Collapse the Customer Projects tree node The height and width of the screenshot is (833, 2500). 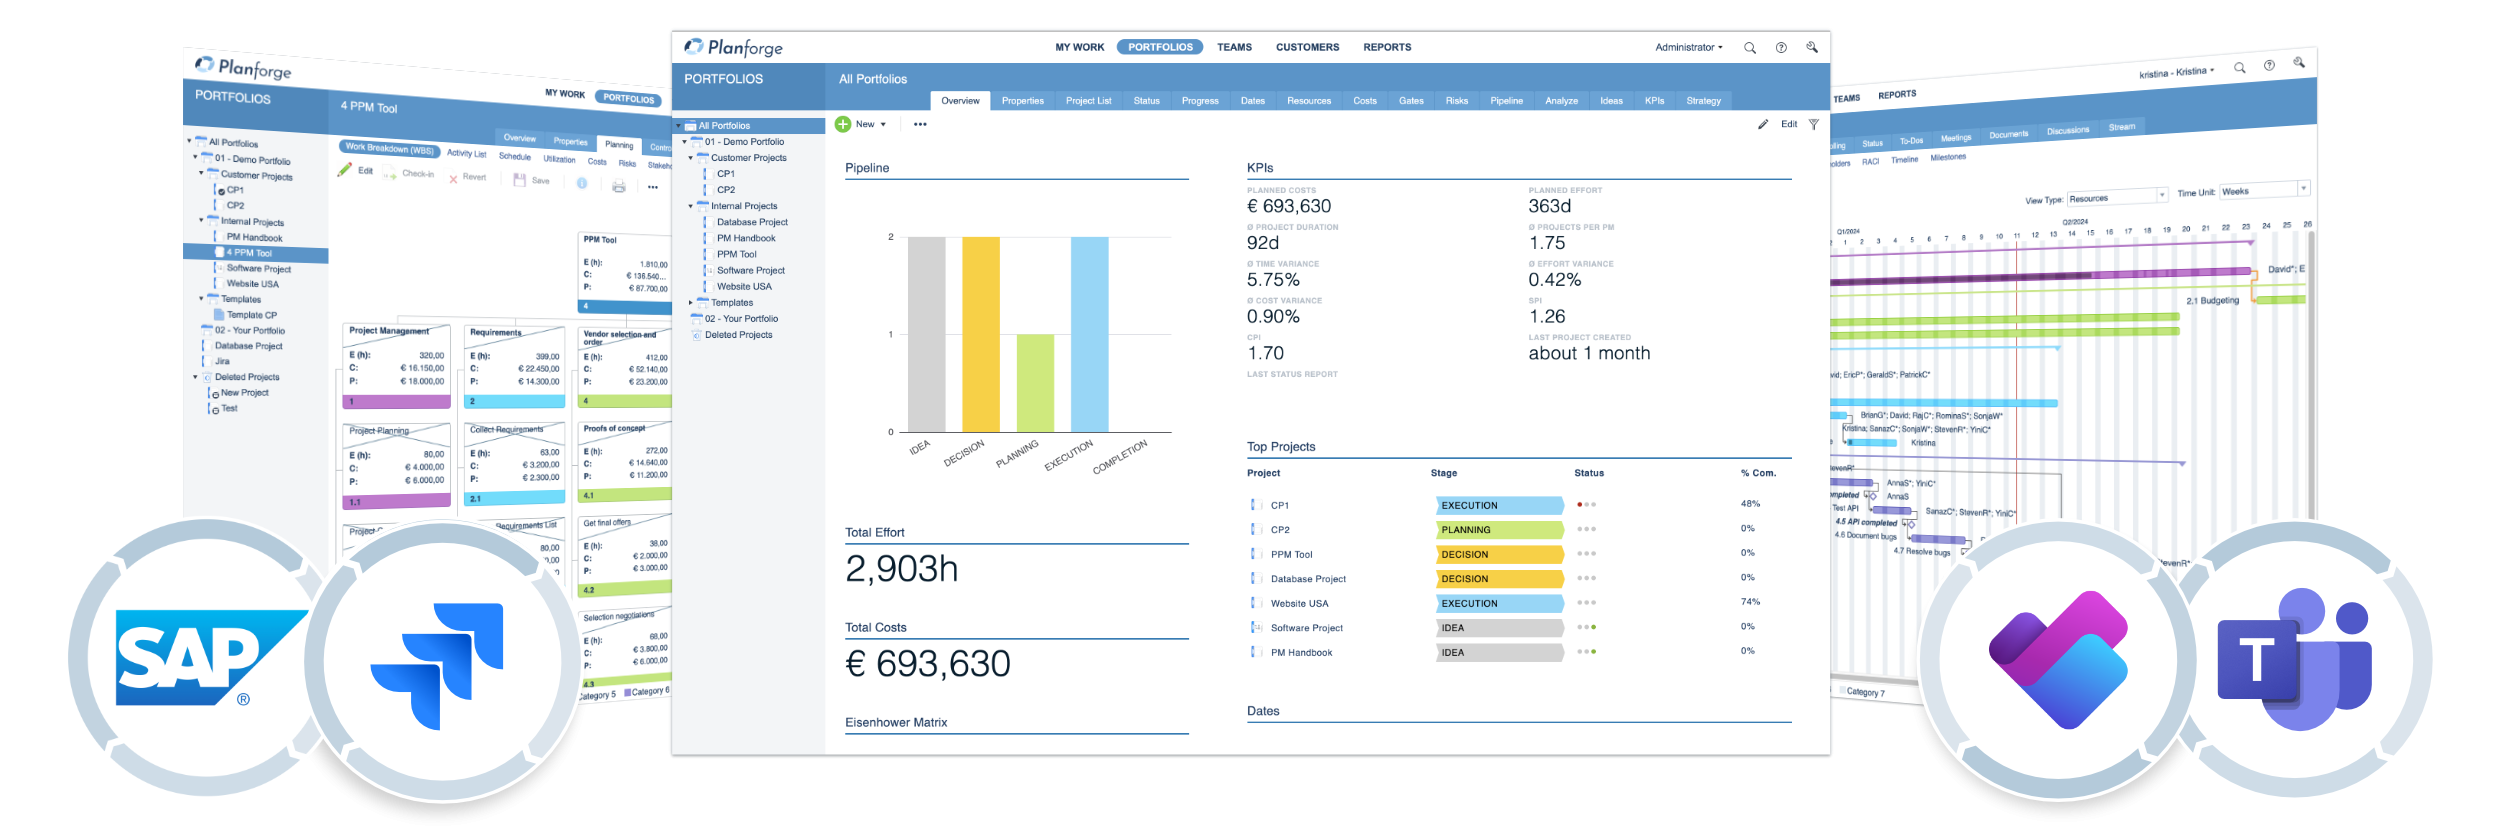(691, 158)
